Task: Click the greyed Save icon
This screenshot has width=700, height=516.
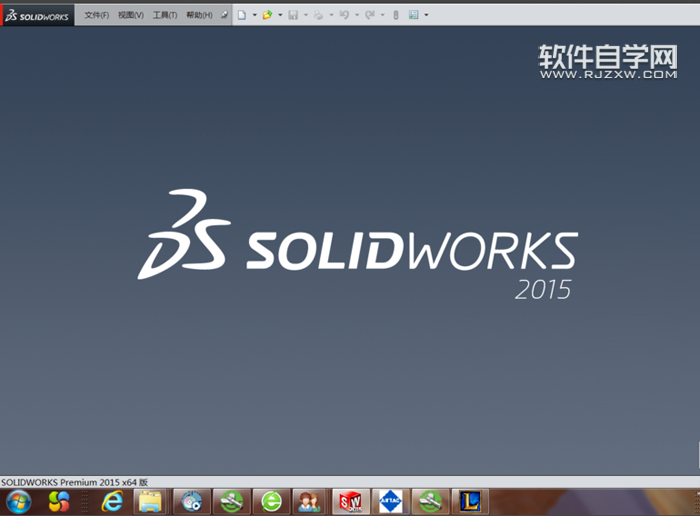Action: (x=293, y=15)
